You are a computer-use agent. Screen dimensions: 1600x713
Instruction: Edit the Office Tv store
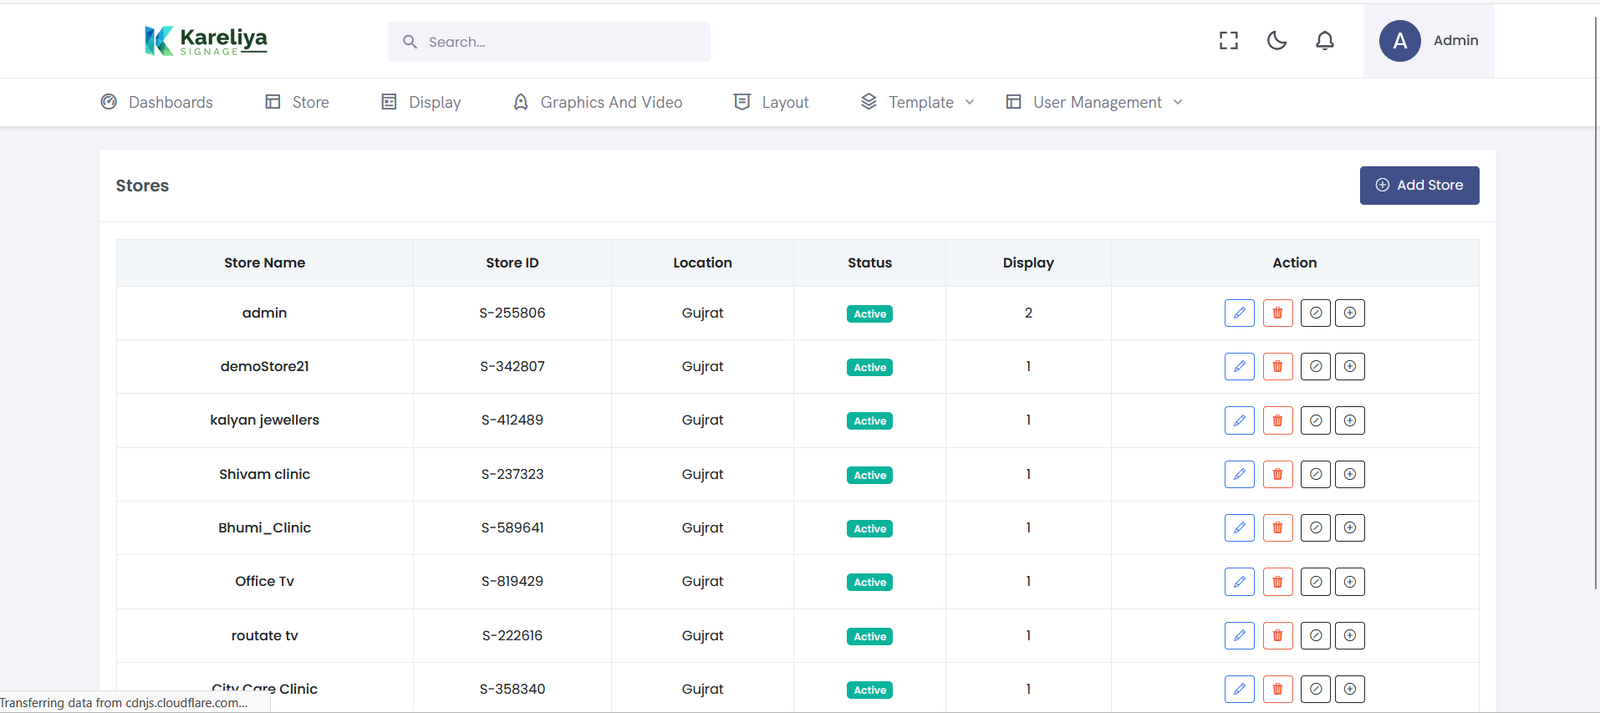pos(1240,582)
